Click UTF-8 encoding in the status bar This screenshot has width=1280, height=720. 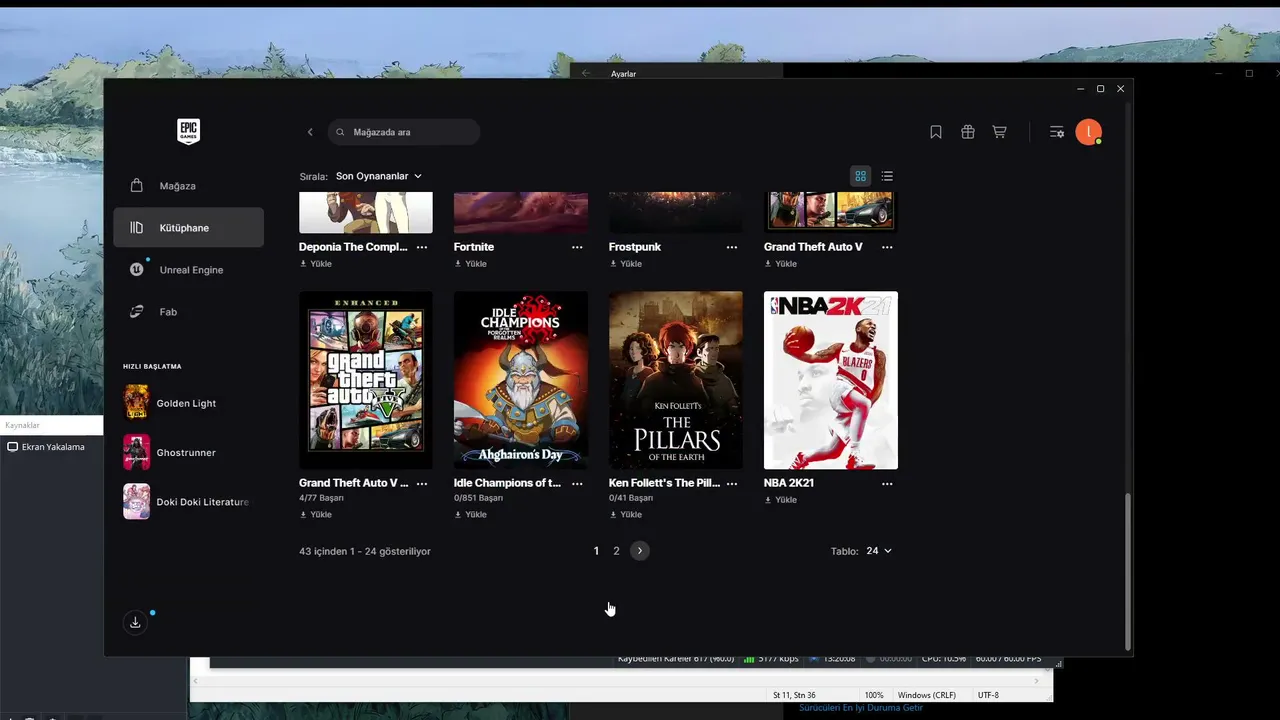pos(988,695)
